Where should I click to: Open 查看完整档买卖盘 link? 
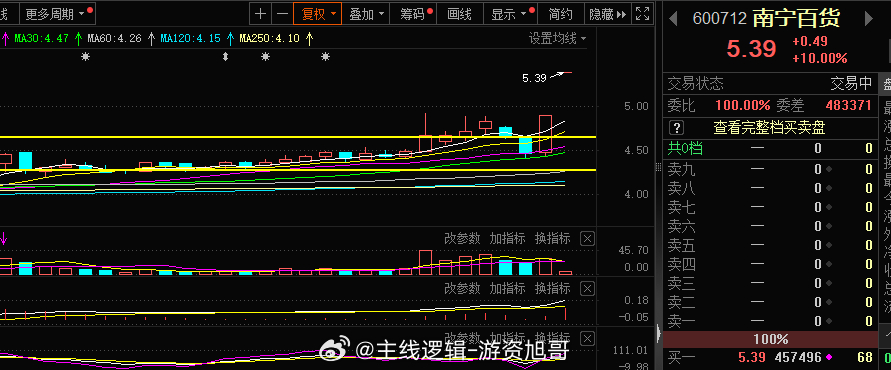click(x=769, y=127)
